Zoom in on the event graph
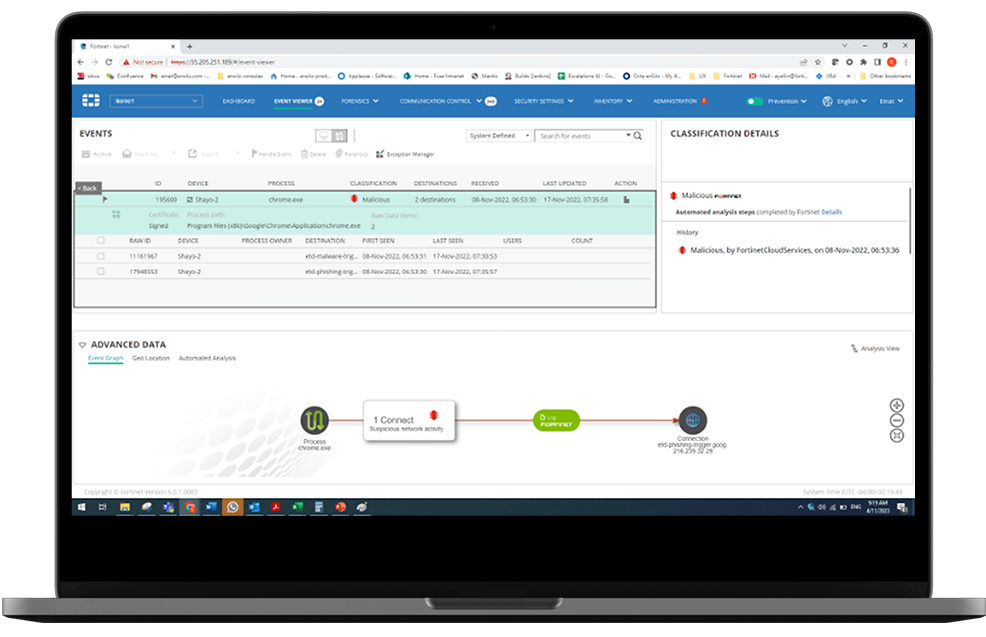 tap(897, 405)
